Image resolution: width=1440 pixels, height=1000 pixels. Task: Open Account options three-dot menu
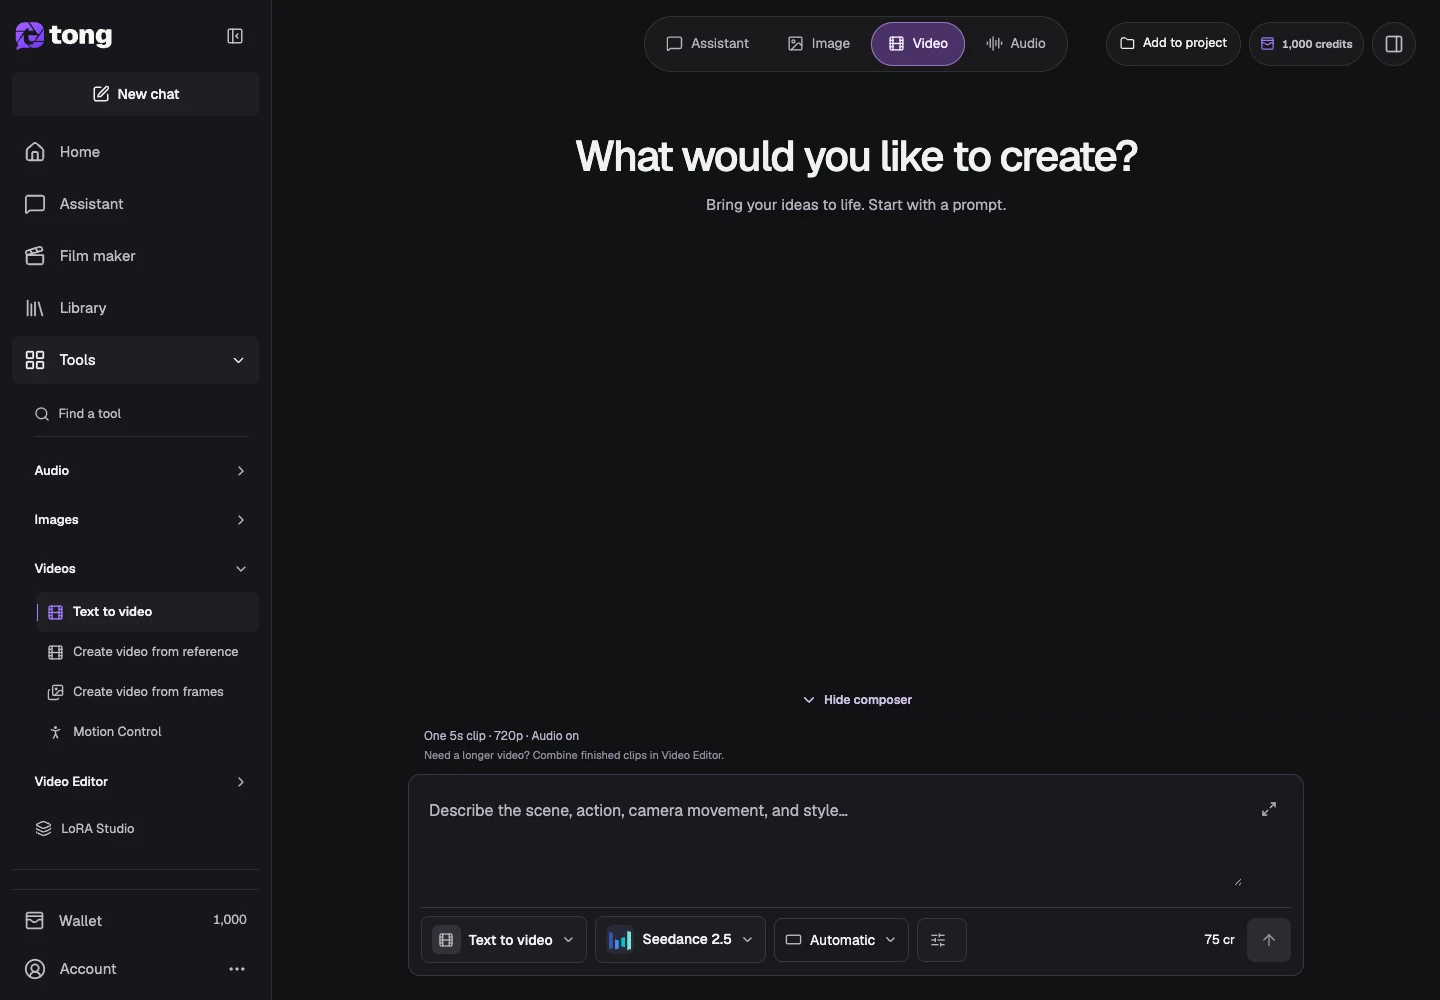pos(237,969)
